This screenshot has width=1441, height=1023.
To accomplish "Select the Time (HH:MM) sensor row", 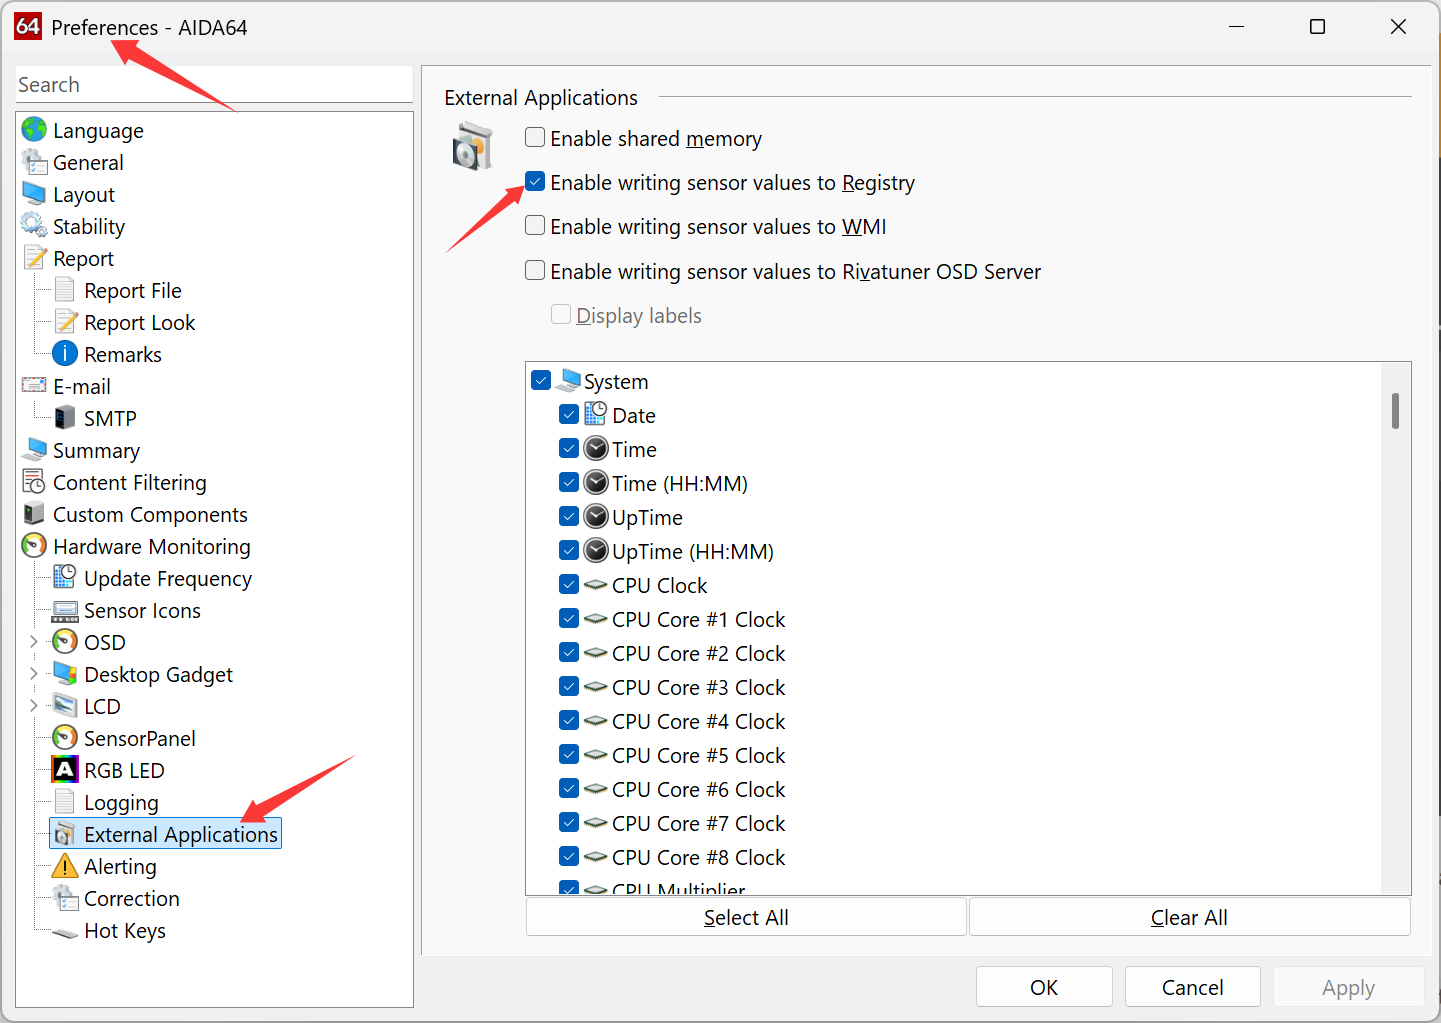I will [680, 484].
